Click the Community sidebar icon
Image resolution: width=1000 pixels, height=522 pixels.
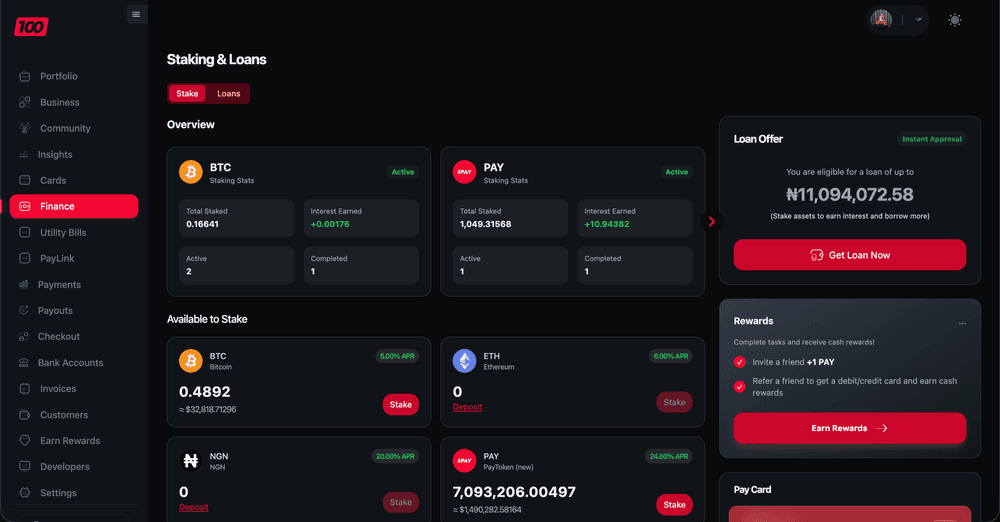point(25,128)
